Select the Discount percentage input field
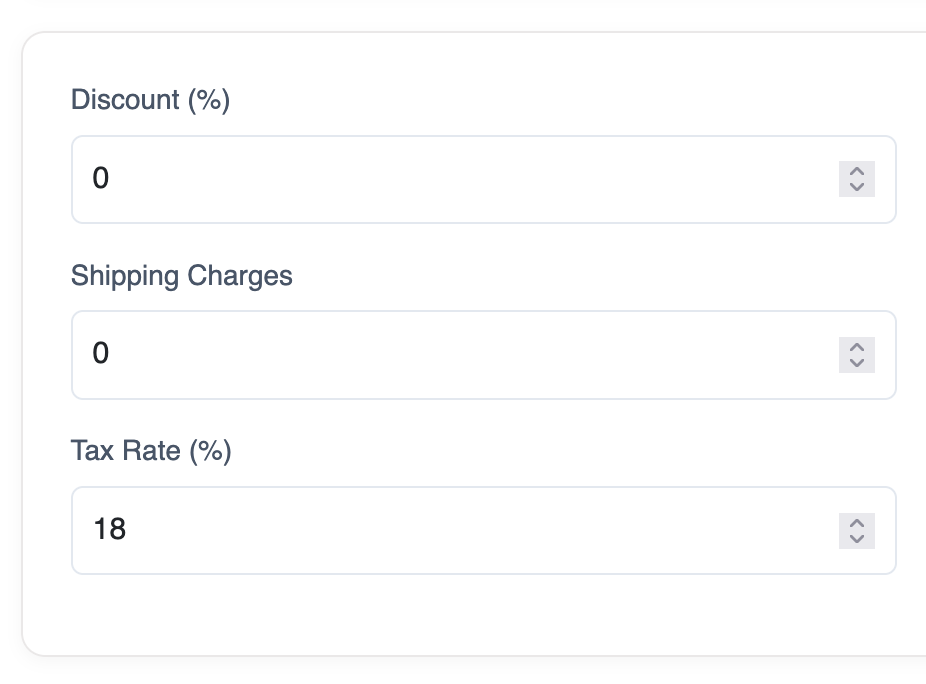This screenshot has width=926, height=684. click(x=400, y=179)
